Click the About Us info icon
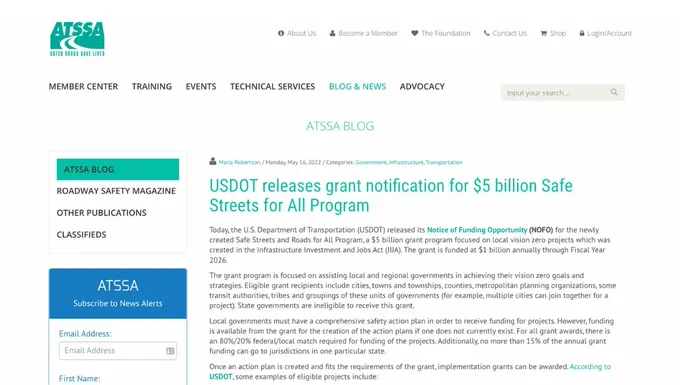This screenshot has width=680, height=385. click(281, 33)
